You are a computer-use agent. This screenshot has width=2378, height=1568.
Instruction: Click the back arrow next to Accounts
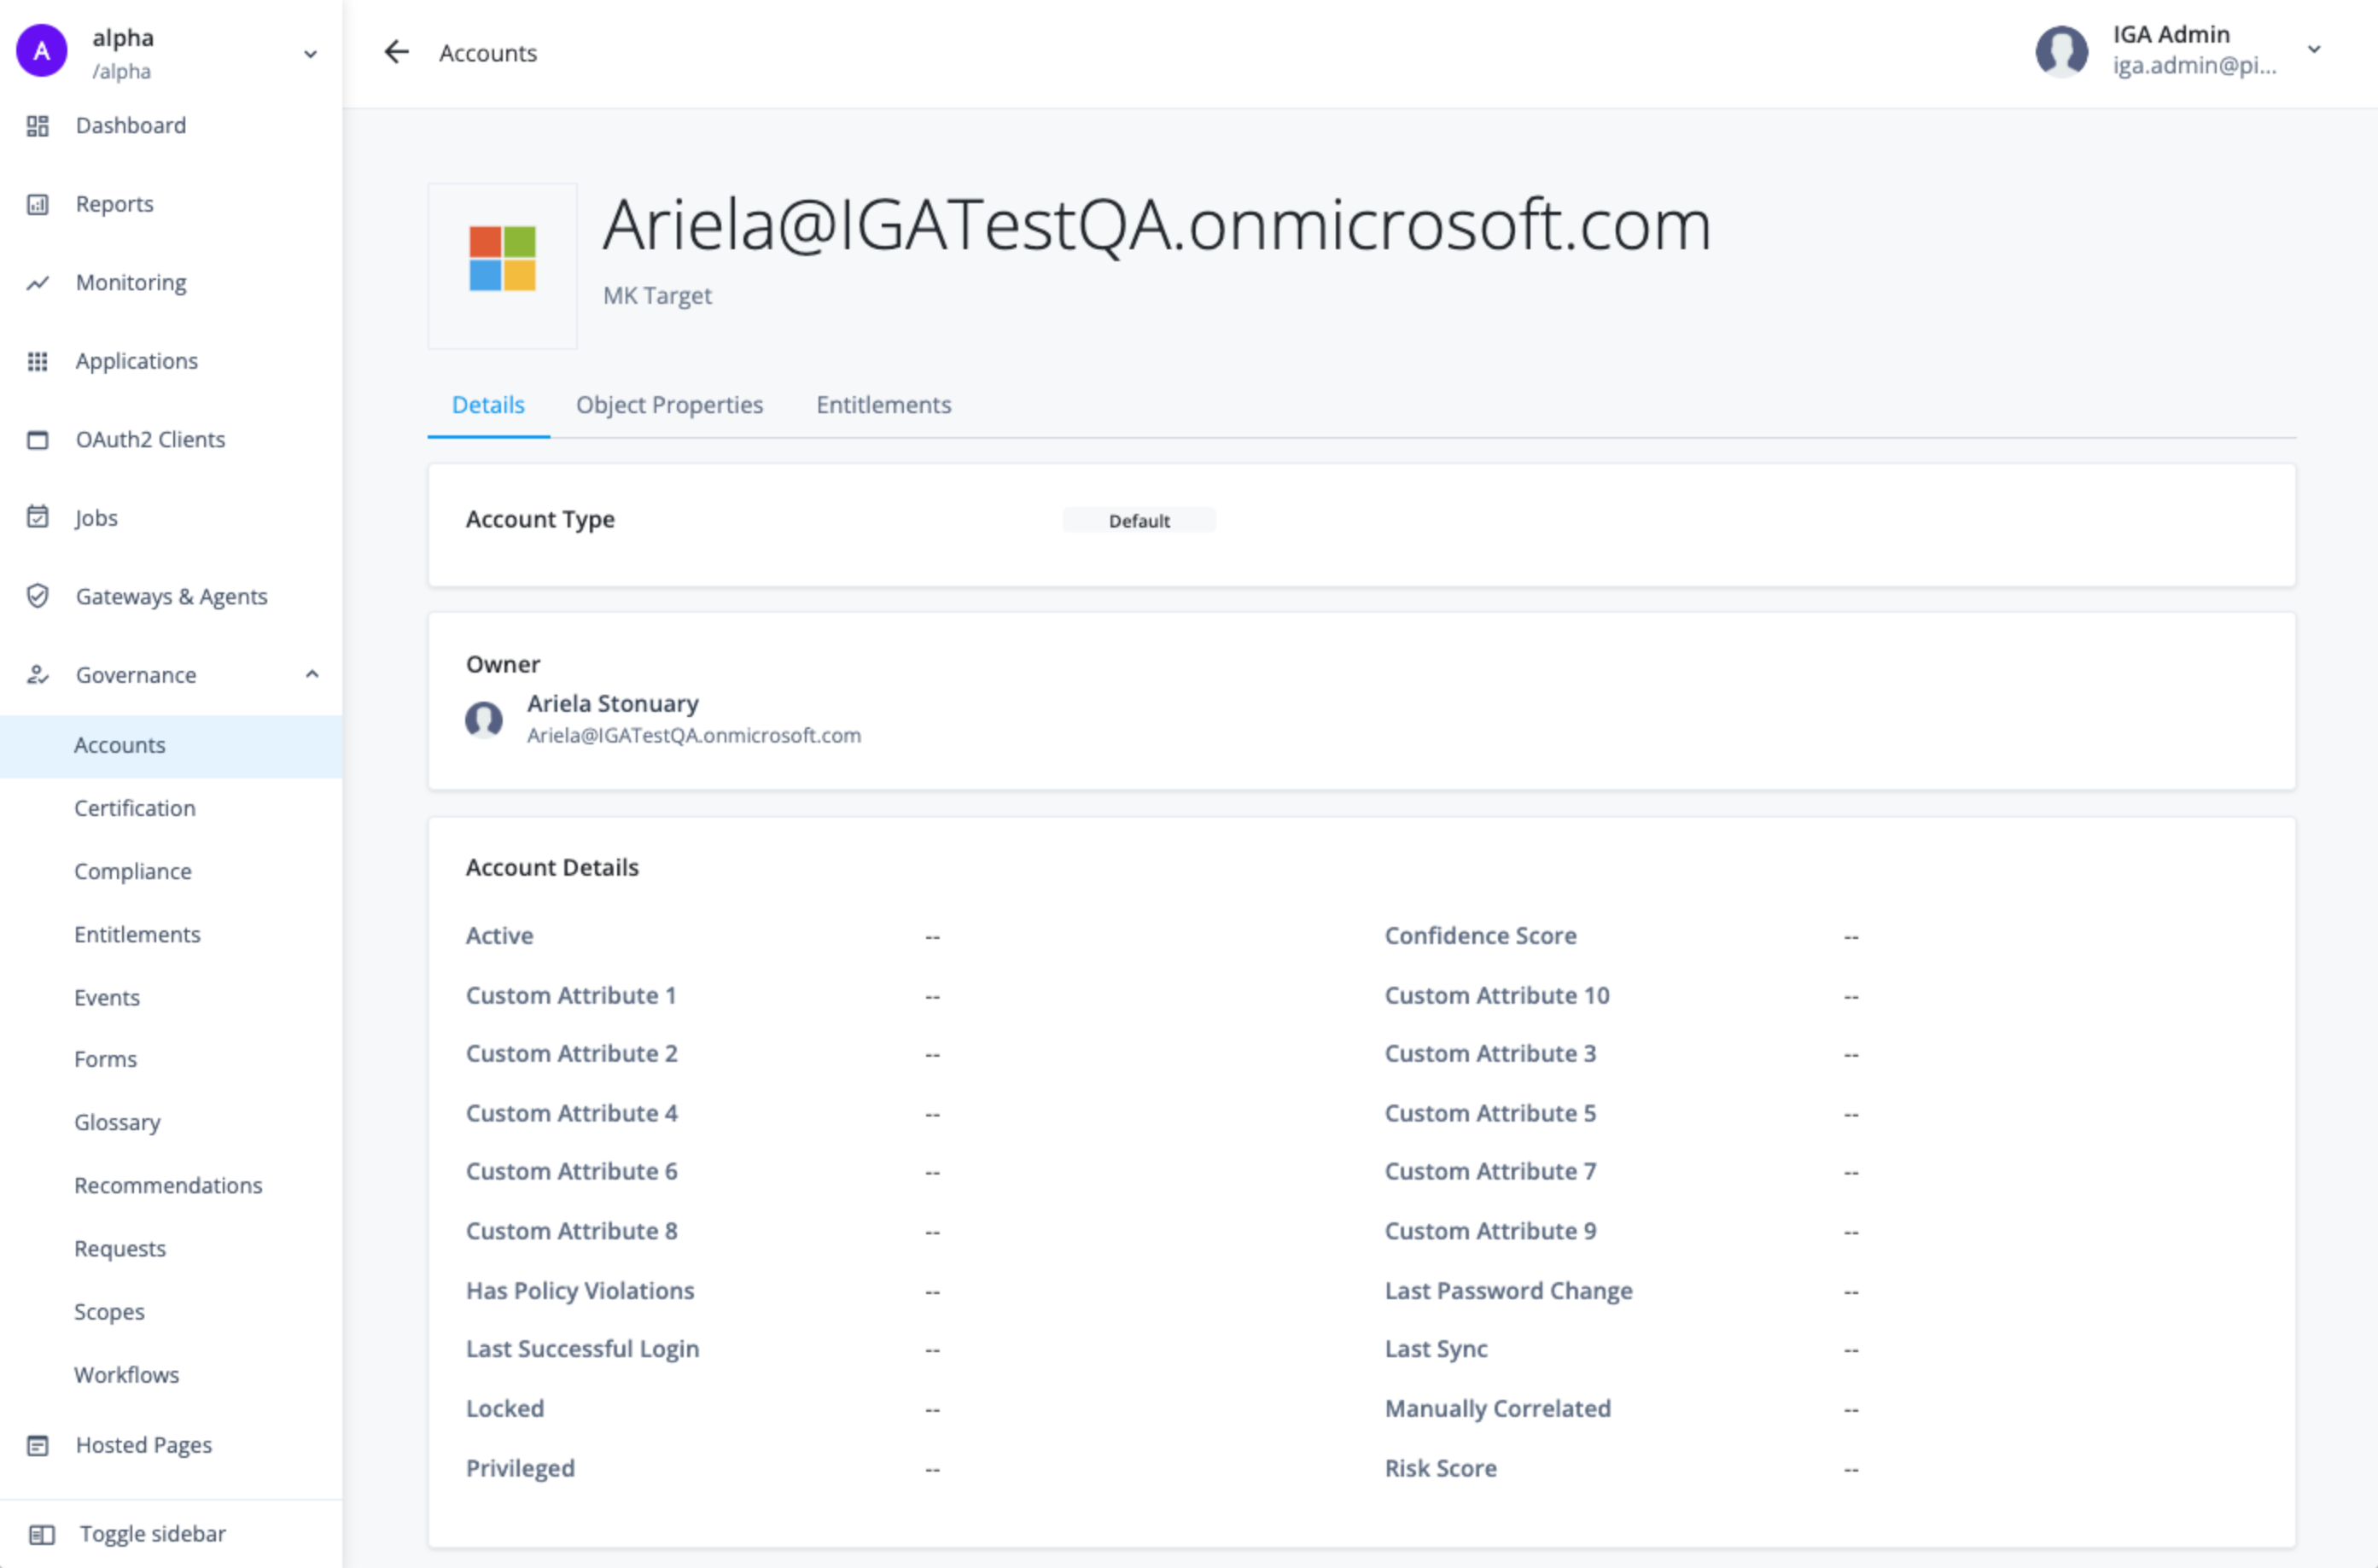(396, 52)
